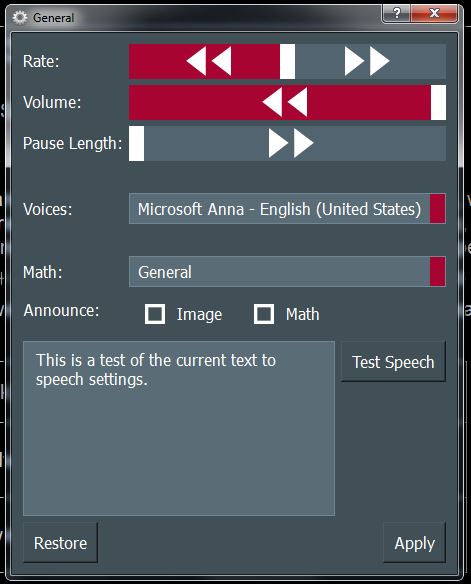471x584 pixels.
Task: Select the Microsoft Anna voice combo box
Action: pos(287,209)
